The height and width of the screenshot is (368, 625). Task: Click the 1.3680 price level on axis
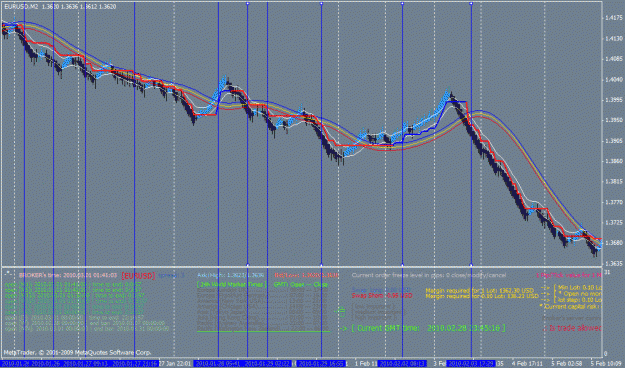pos(614,243)
